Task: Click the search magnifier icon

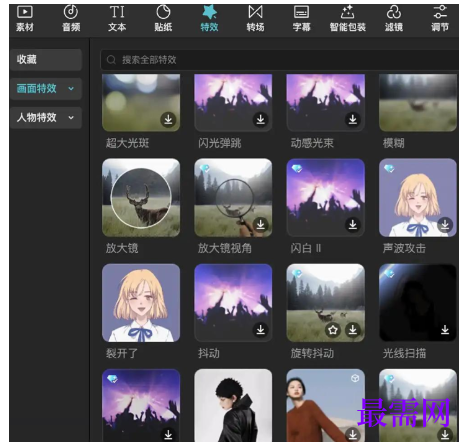Action: coord(111,60)
